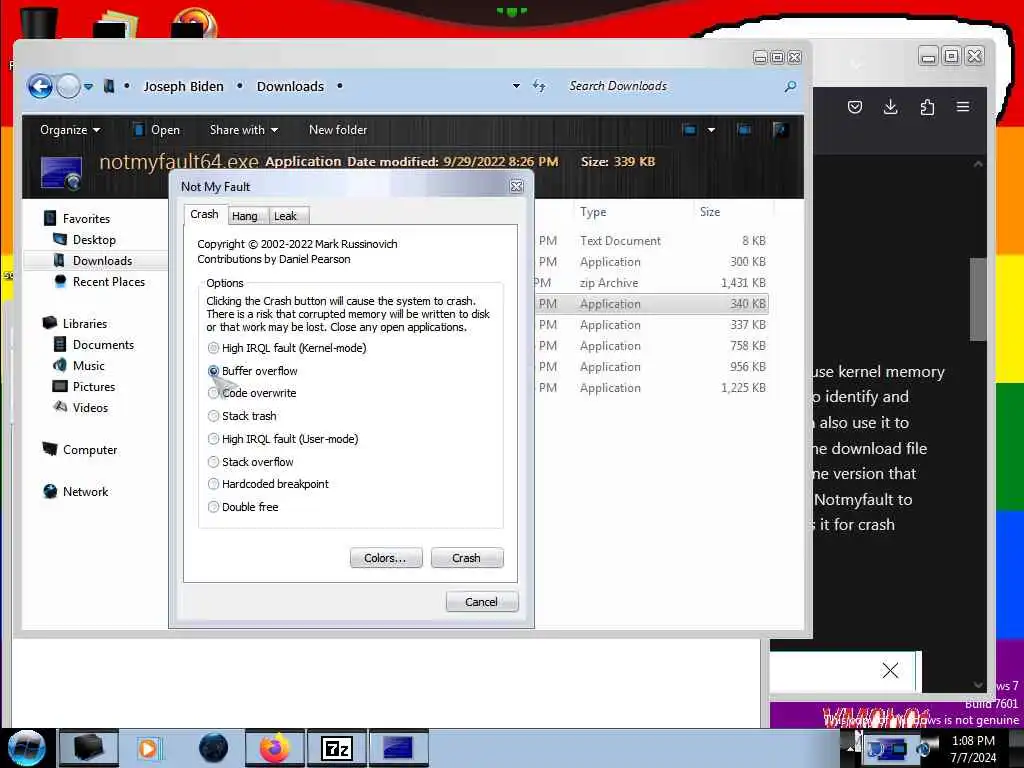Select the 1,225 KB Application row
Screen dimensions: 1024x768
point(652,387)
